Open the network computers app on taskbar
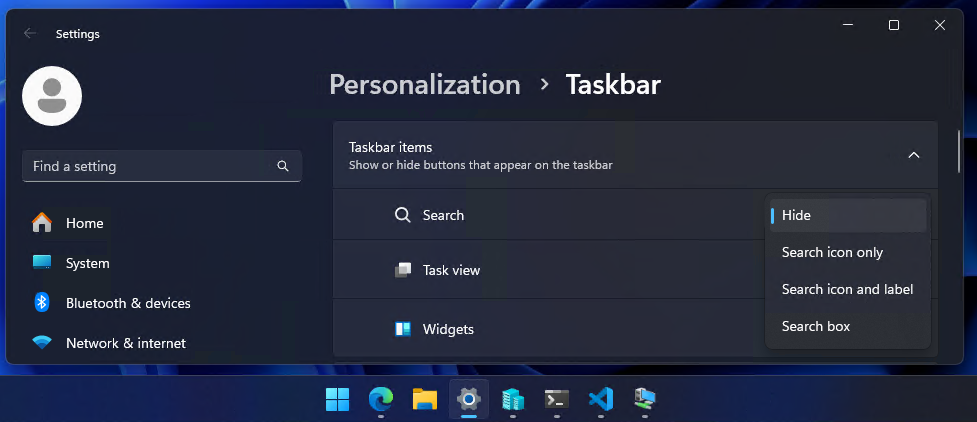Image resolution: width=977 pixels, height=422 pixels. point(645,399)
